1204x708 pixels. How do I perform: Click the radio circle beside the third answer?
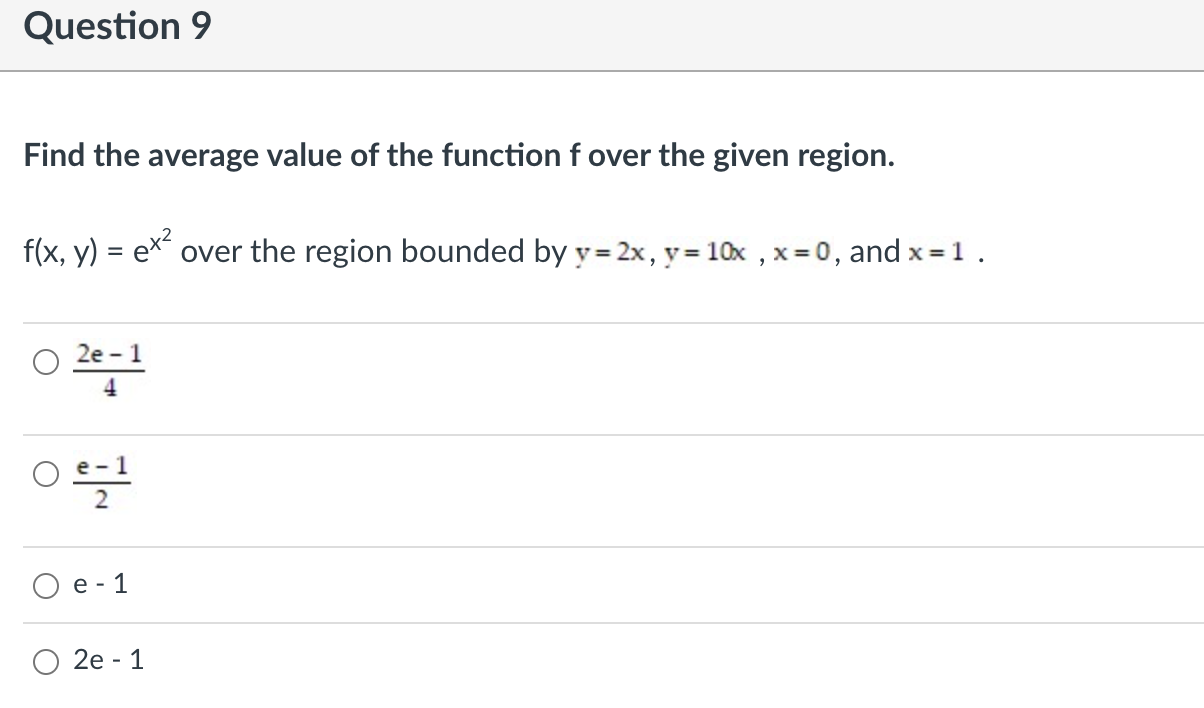click(45, 585)
